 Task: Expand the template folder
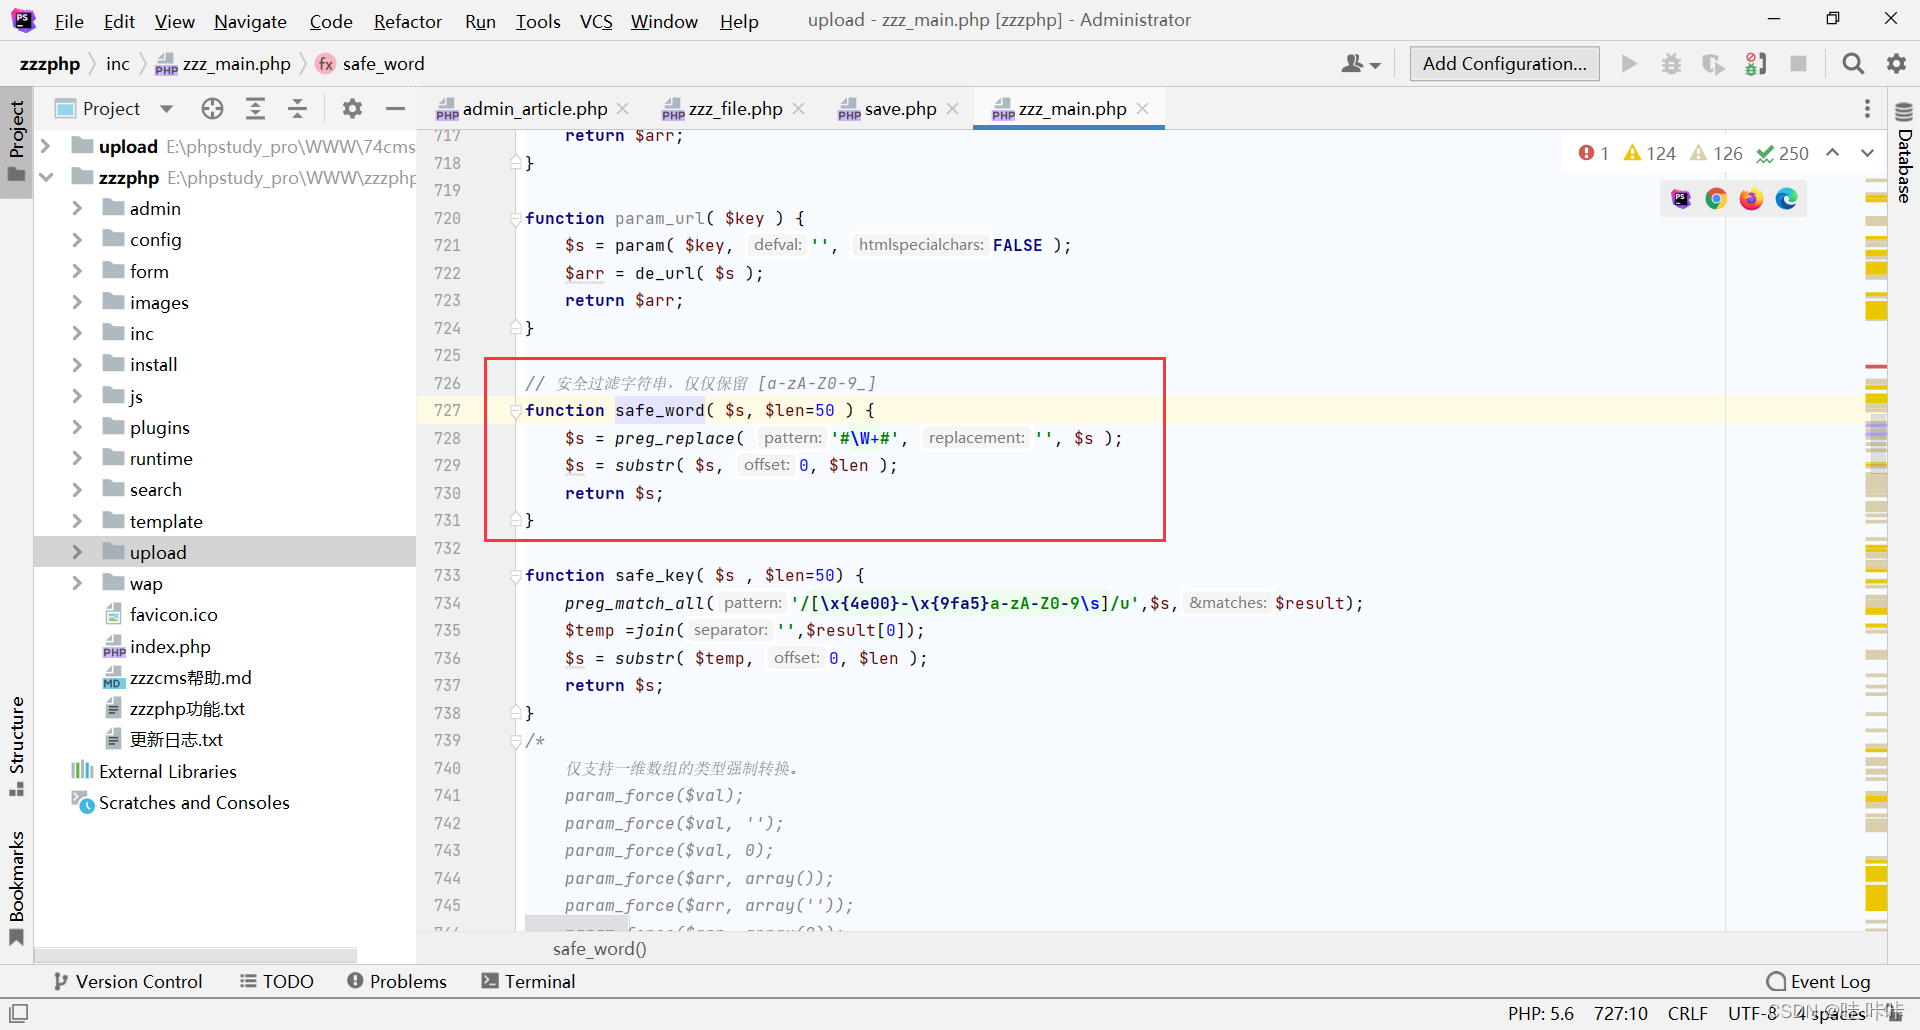[x=77, y=521]
